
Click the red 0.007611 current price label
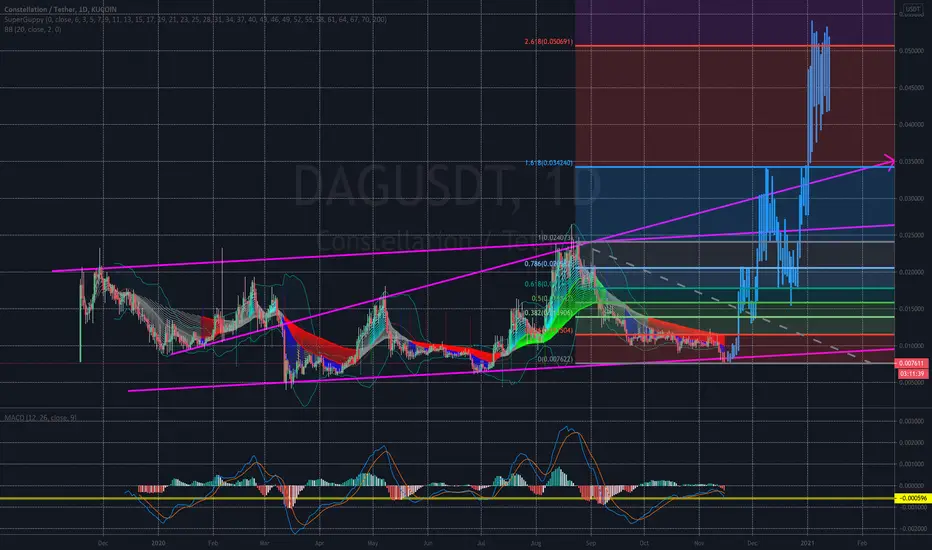pyautogui.click(x=911, y=363)
